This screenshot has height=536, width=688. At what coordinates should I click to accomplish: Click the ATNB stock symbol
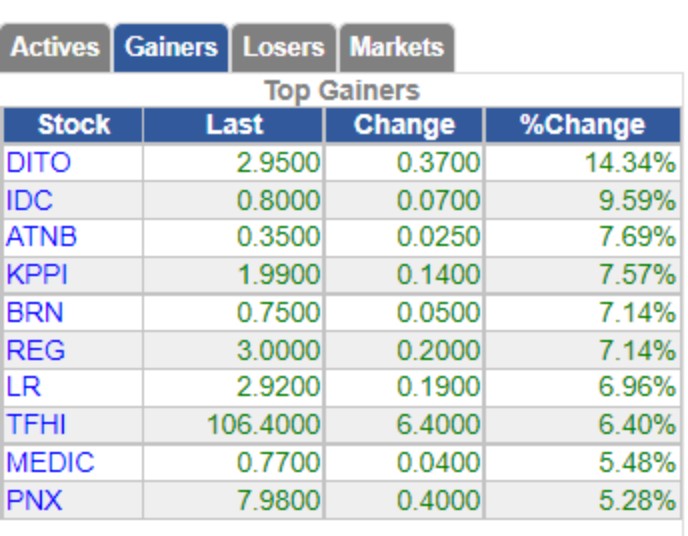(x=42, y=237)
